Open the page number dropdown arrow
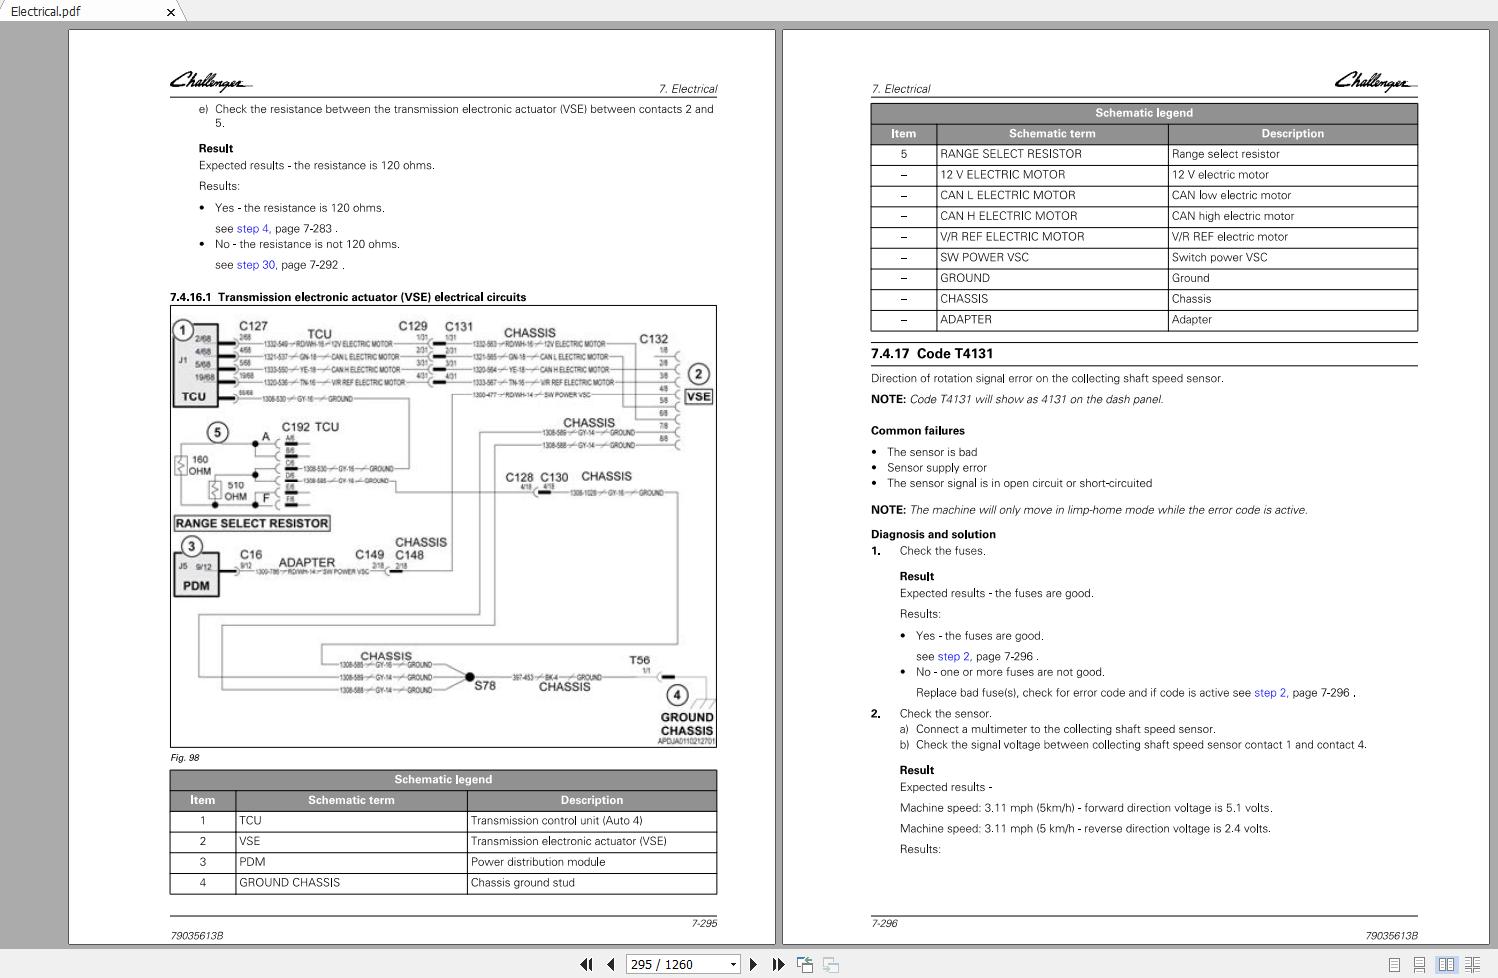The width and height of the screenshot is (1498, 978). [733, 964]
